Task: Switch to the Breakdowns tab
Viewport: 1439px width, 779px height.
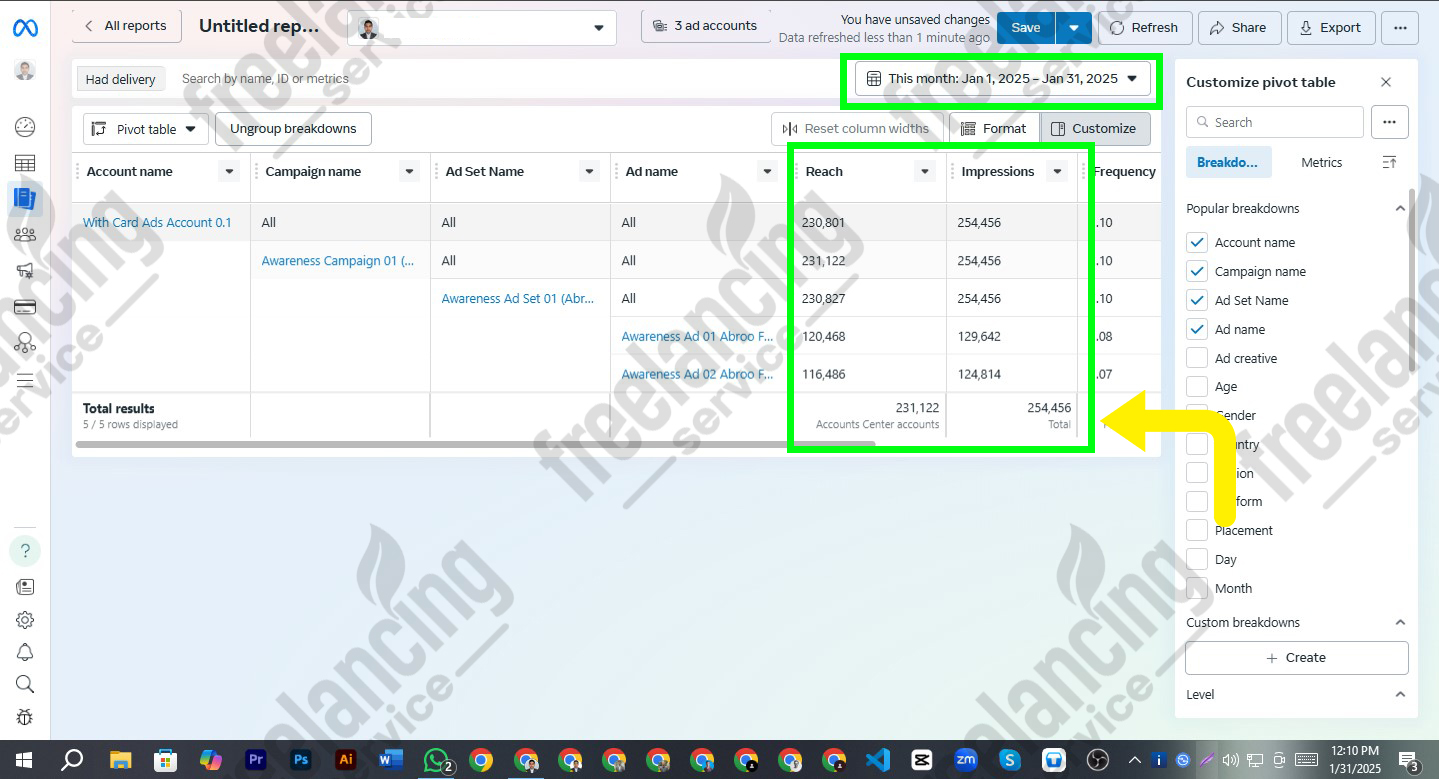Action: point(1227,162)
